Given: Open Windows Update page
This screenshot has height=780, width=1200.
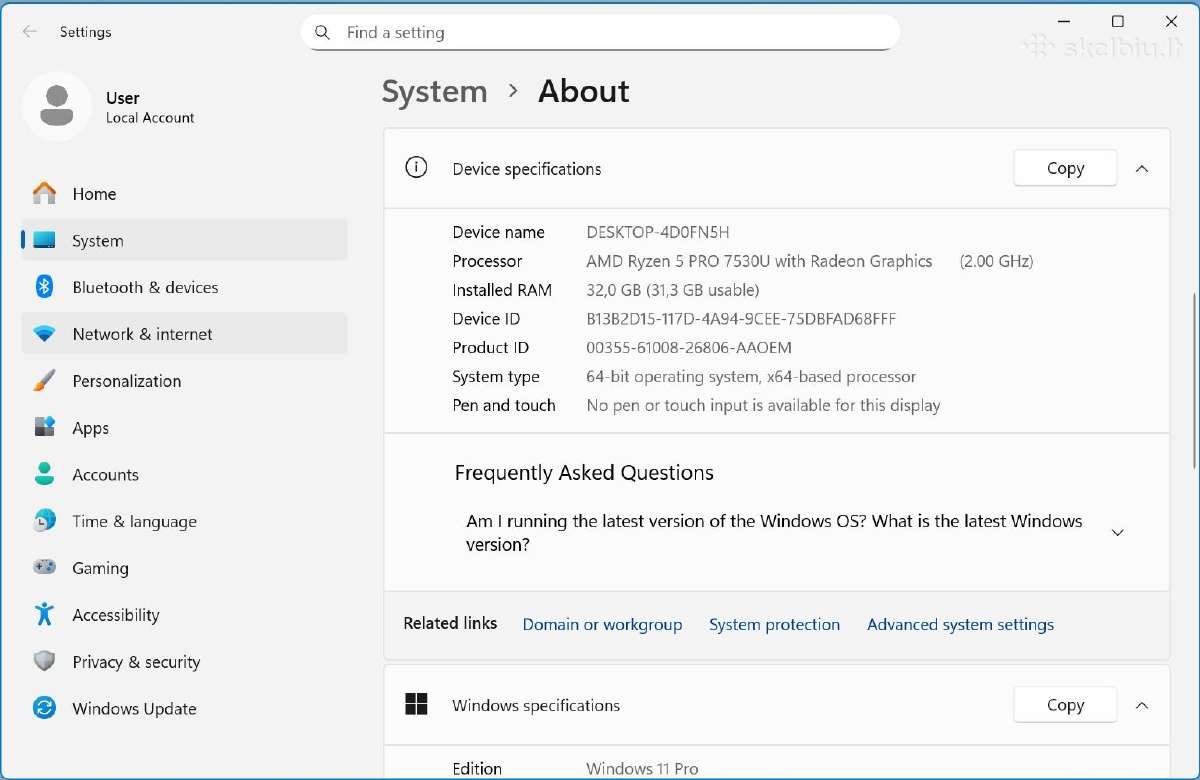Looking at the screenshot, I should [x=184, y=708].
